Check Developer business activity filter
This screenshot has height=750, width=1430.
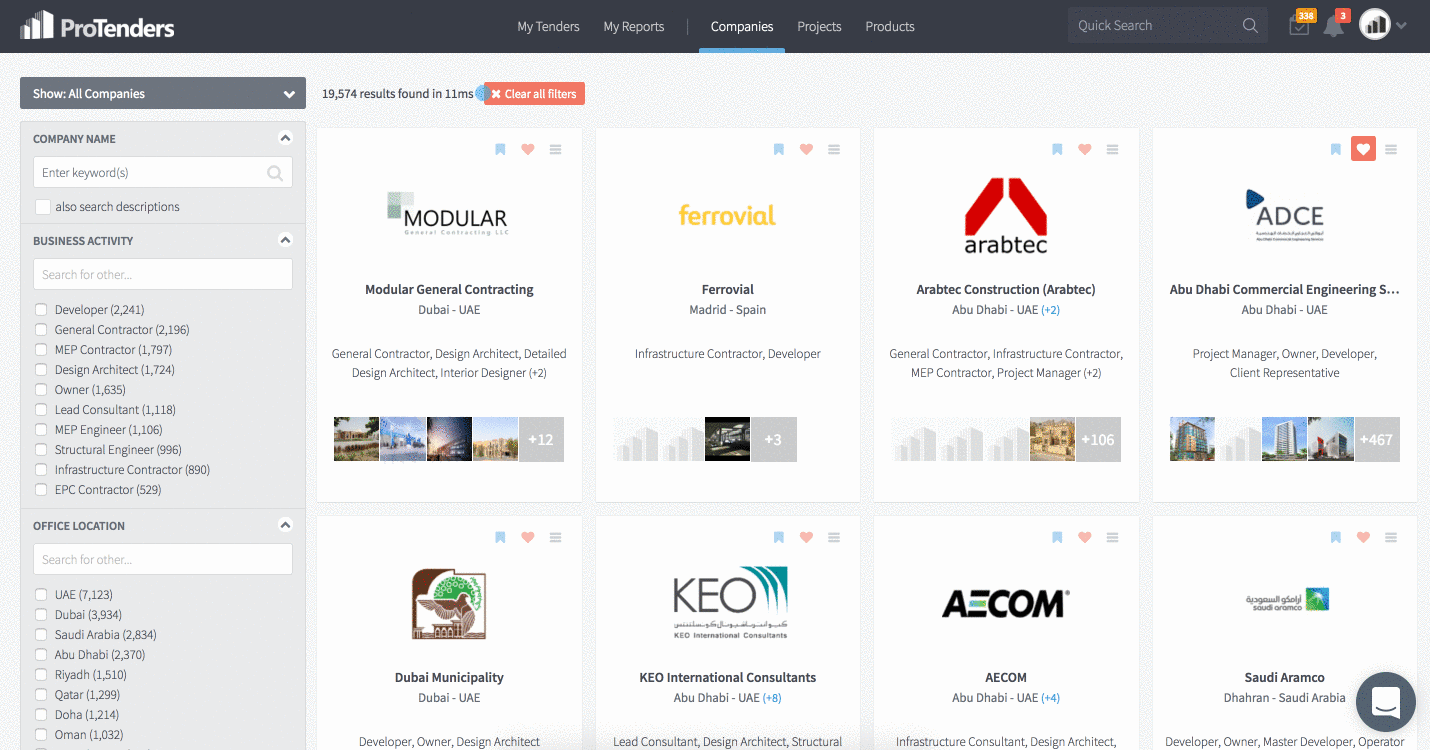pos(41,310)
